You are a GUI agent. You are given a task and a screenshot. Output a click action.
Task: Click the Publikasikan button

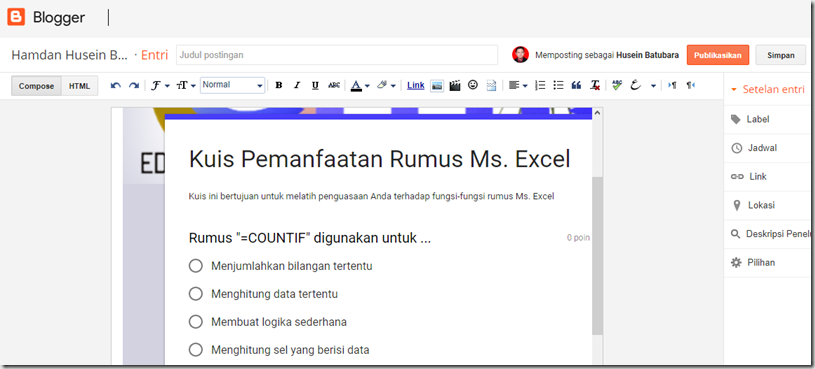point(718,55)
